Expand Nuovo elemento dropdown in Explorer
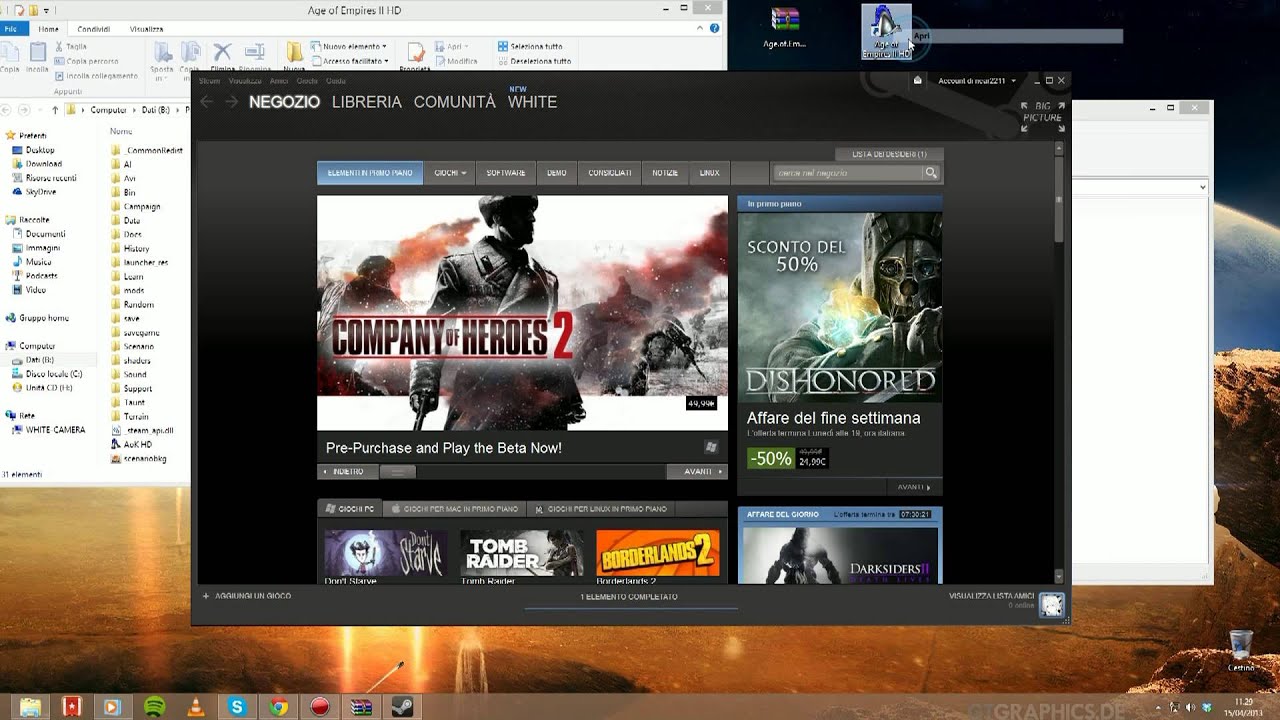Viewport: 1280px width, 720px height. pos(348,46)
